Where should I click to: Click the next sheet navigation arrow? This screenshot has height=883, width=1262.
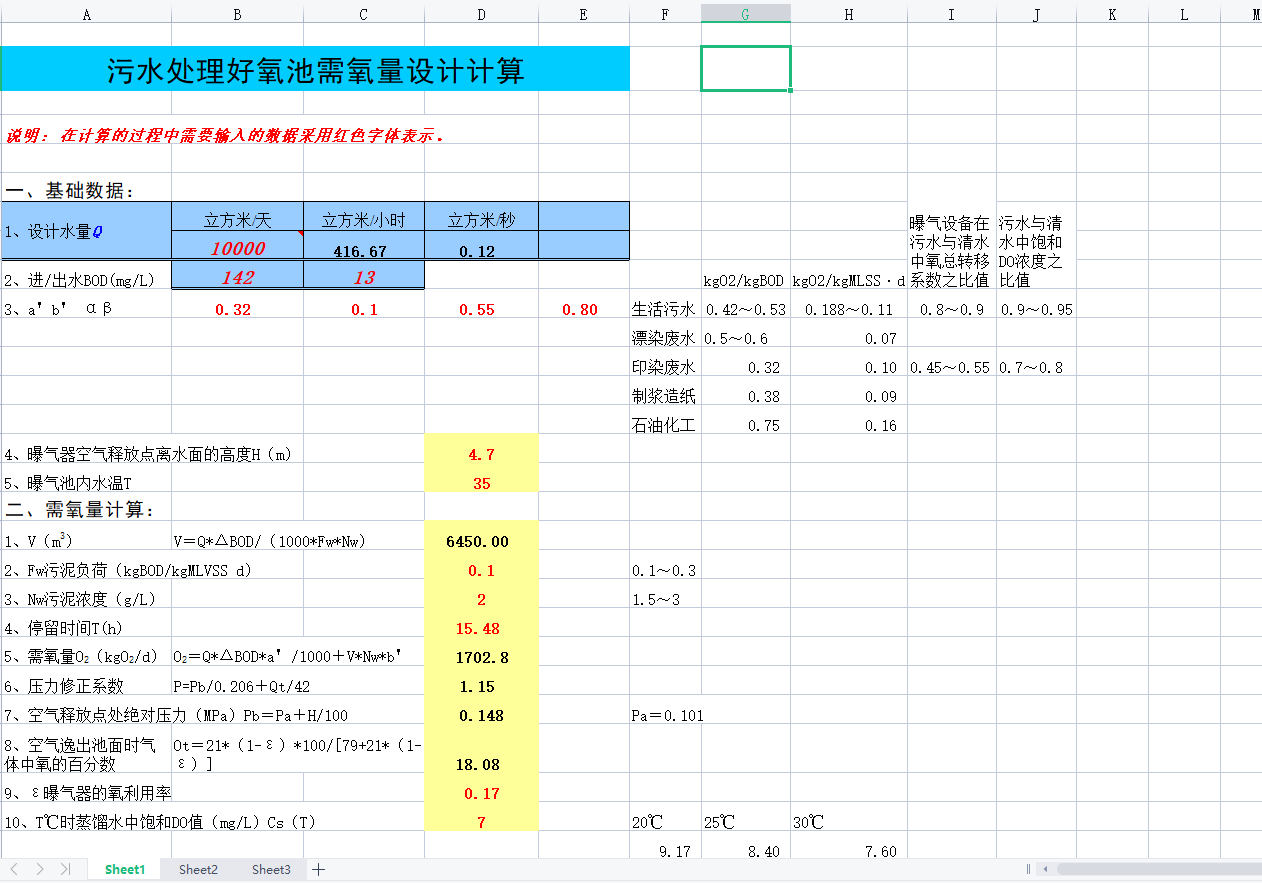coord(39,869)
